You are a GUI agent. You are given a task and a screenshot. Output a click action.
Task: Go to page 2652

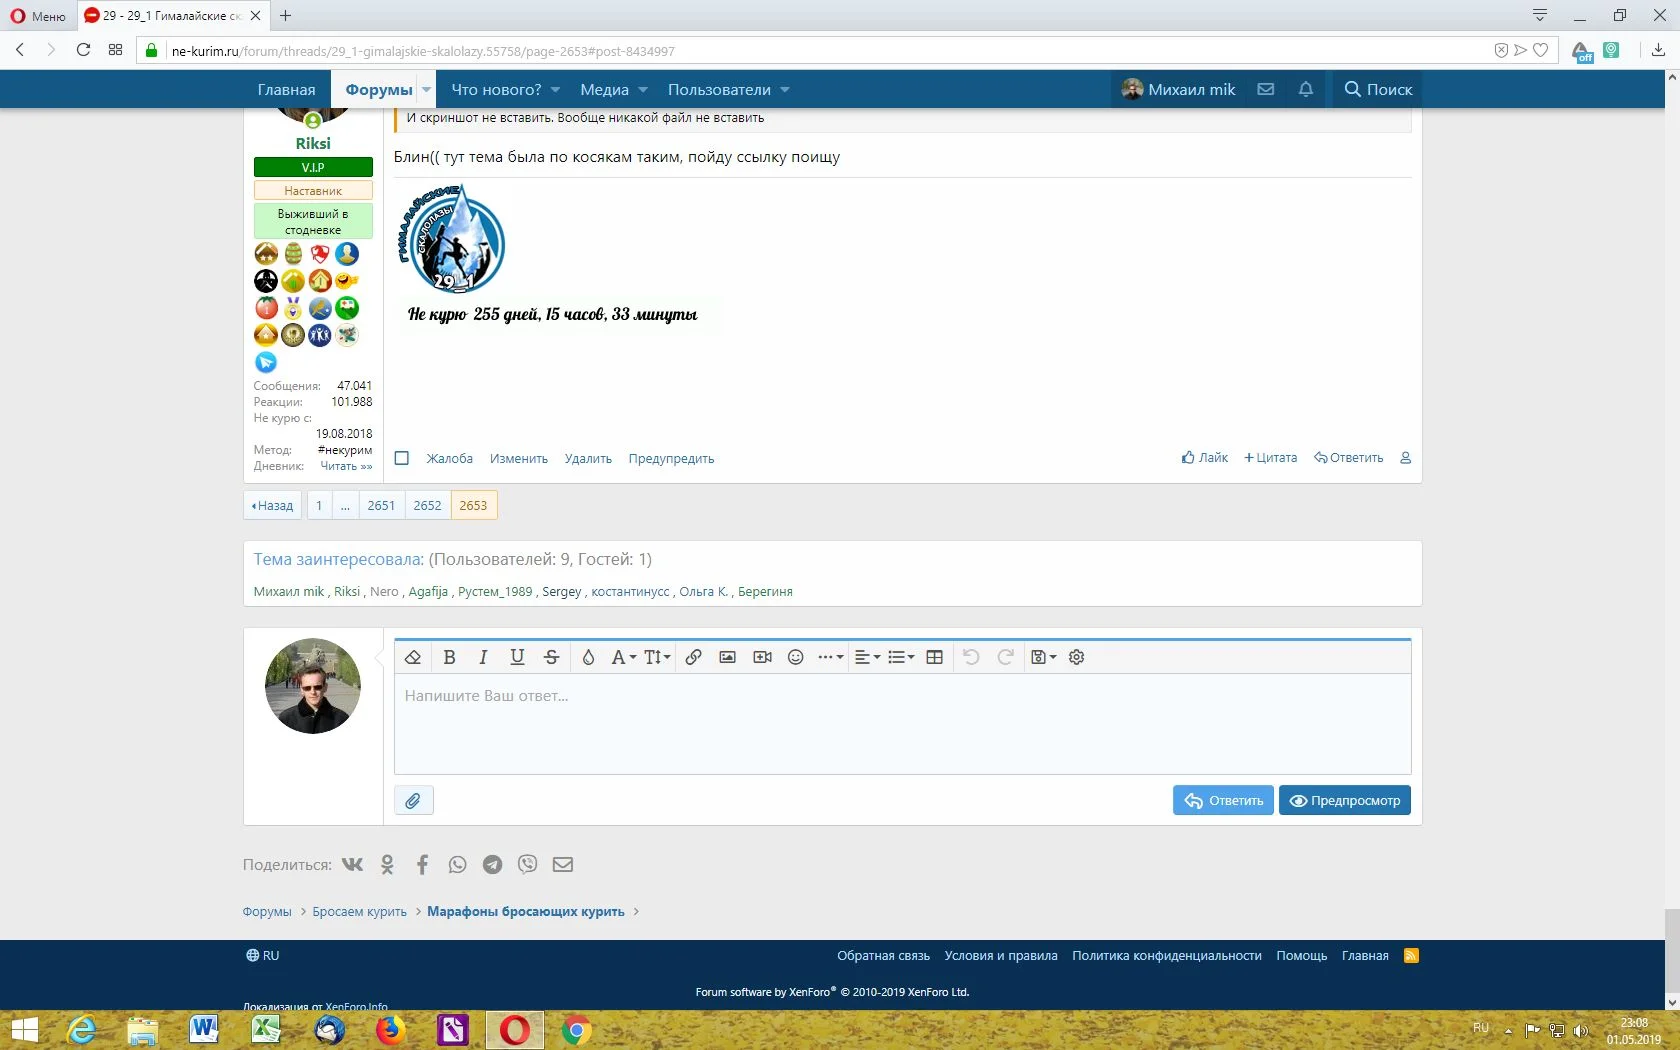[427, 505]
